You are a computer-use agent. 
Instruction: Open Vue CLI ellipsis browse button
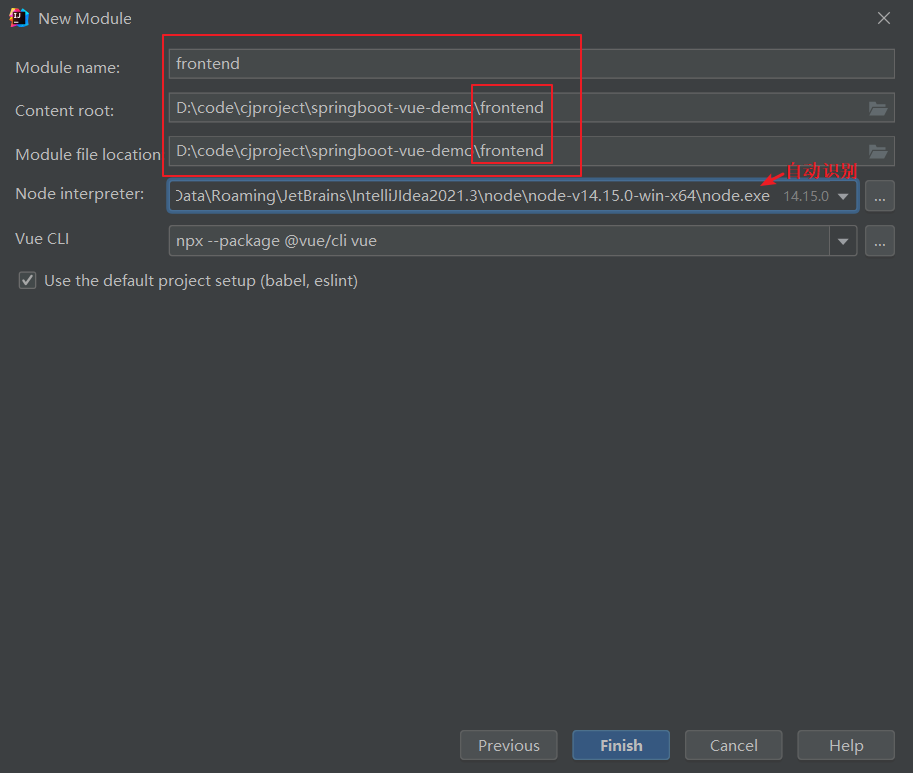click(879, 241)
